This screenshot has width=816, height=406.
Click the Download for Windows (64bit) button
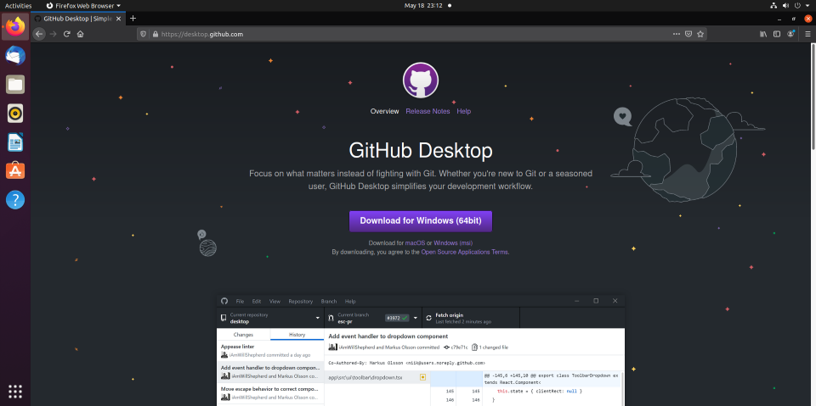[420, 220]
